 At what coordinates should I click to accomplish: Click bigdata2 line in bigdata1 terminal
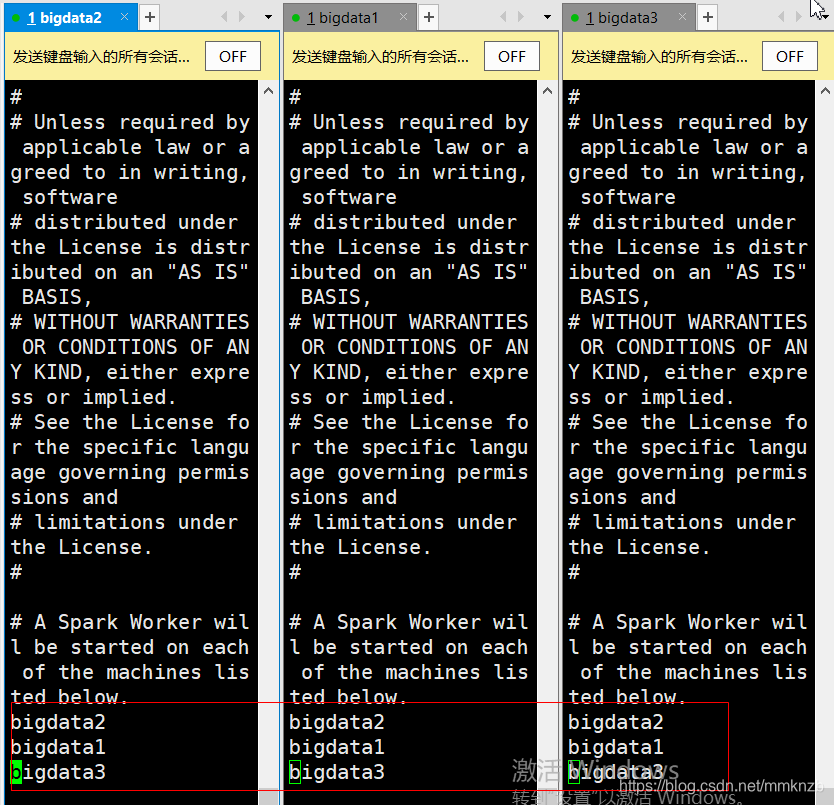[337, 723]
